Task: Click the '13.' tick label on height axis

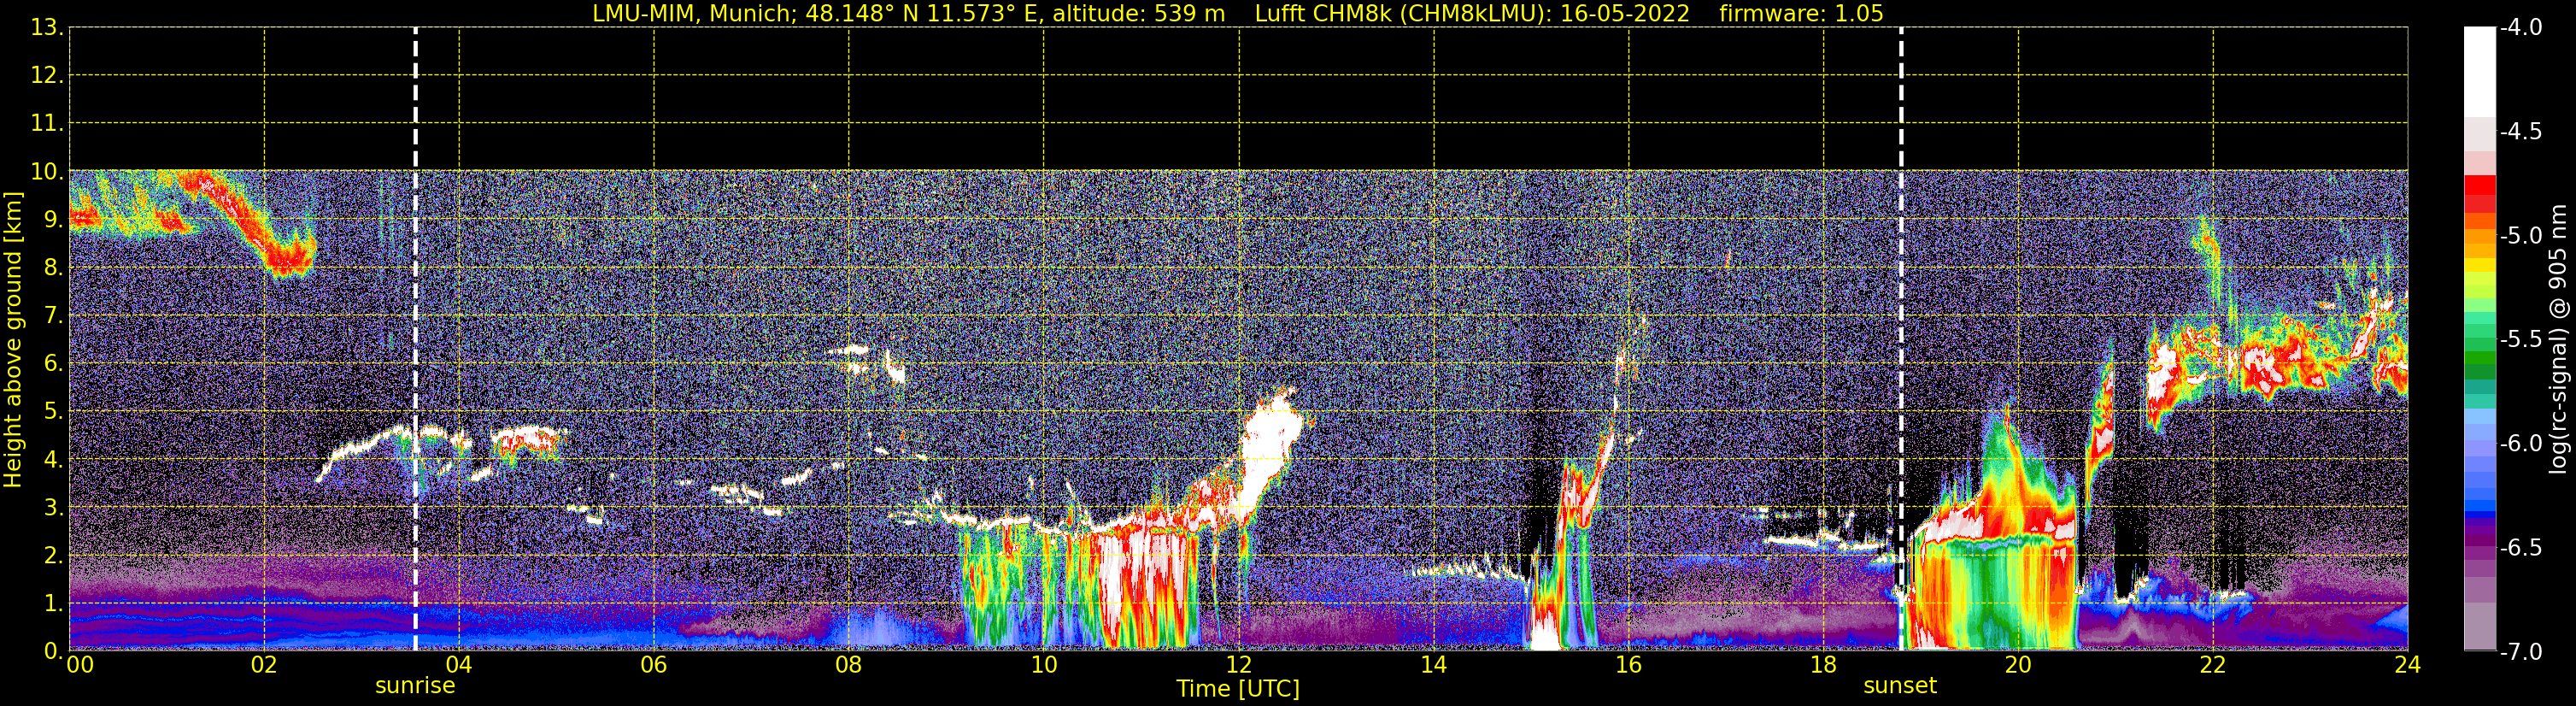Action: (47, 28)
